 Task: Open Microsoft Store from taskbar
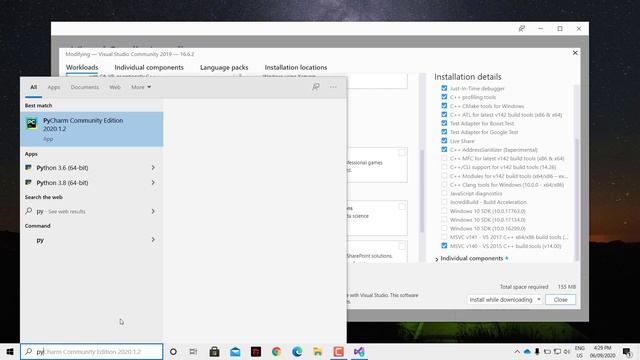tap(214, 351)
